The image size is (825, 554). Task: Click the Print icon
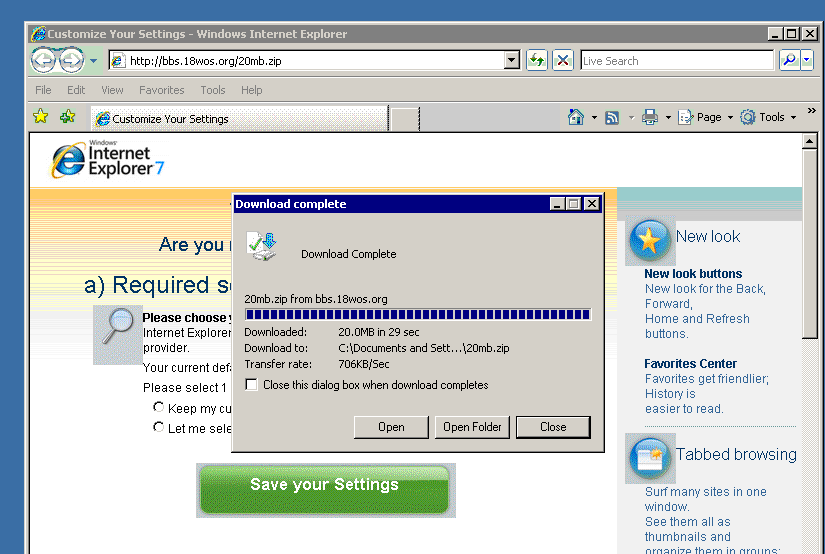point(650,117)
